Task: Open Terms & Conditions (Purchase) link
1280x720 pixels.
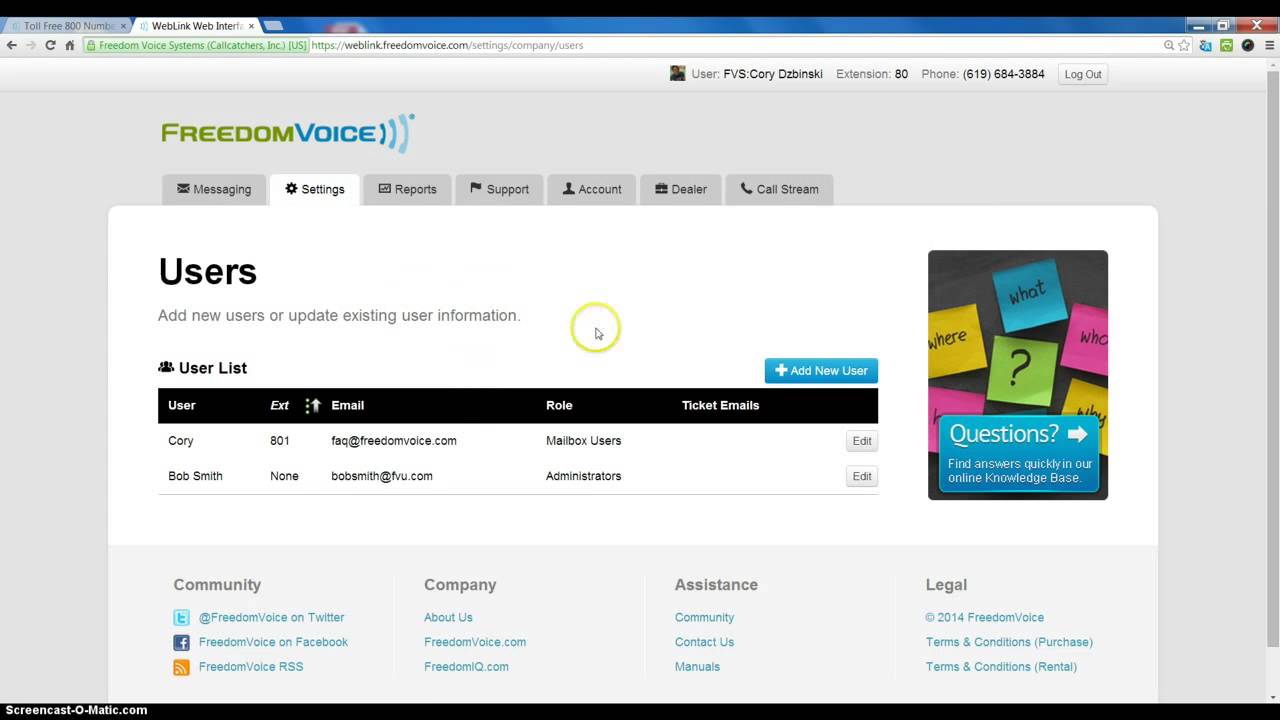Action: click(x=1009, y=642)
